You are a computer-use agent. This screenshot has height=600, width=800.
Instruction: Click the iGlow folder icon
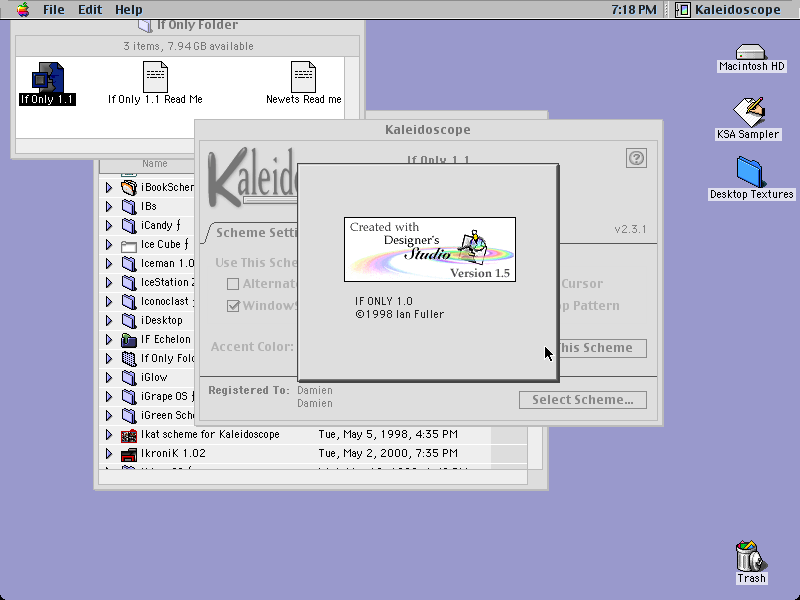tap(129, 378)
